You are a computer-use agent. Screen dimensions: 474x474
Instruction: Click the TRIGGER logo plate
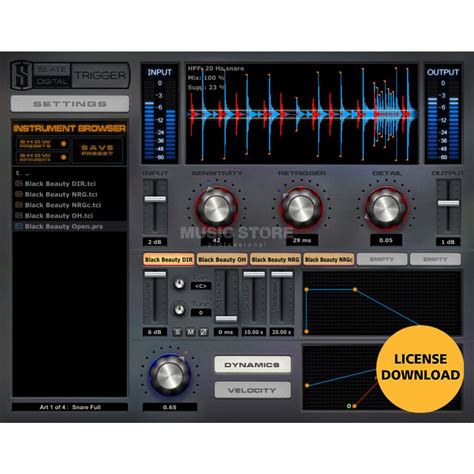pos(100,75)
